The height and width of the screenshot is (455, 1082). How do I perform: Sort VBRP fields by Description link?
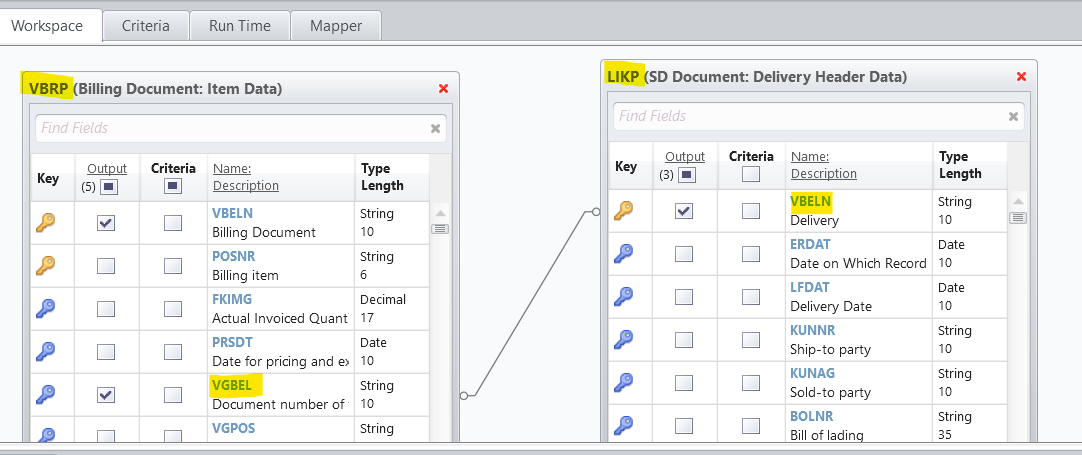(246, 186)
